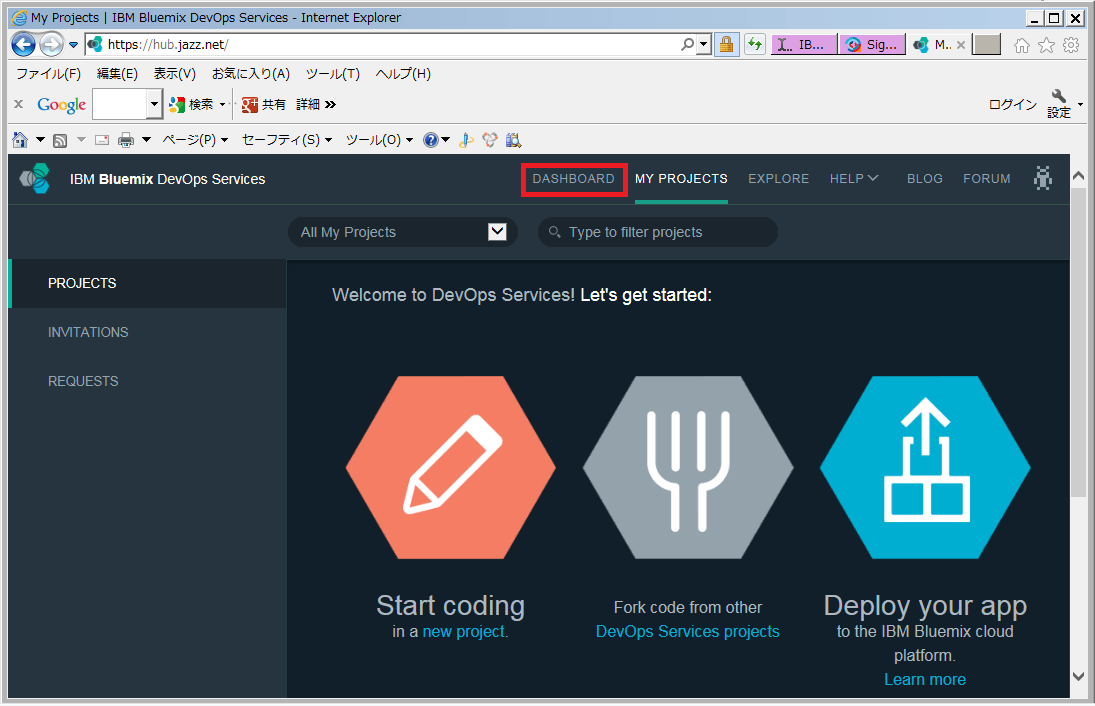Click the ログイン link on the Google toolbar
The height and width of the screenshot is (706, 1095).
pos(1013,105)
